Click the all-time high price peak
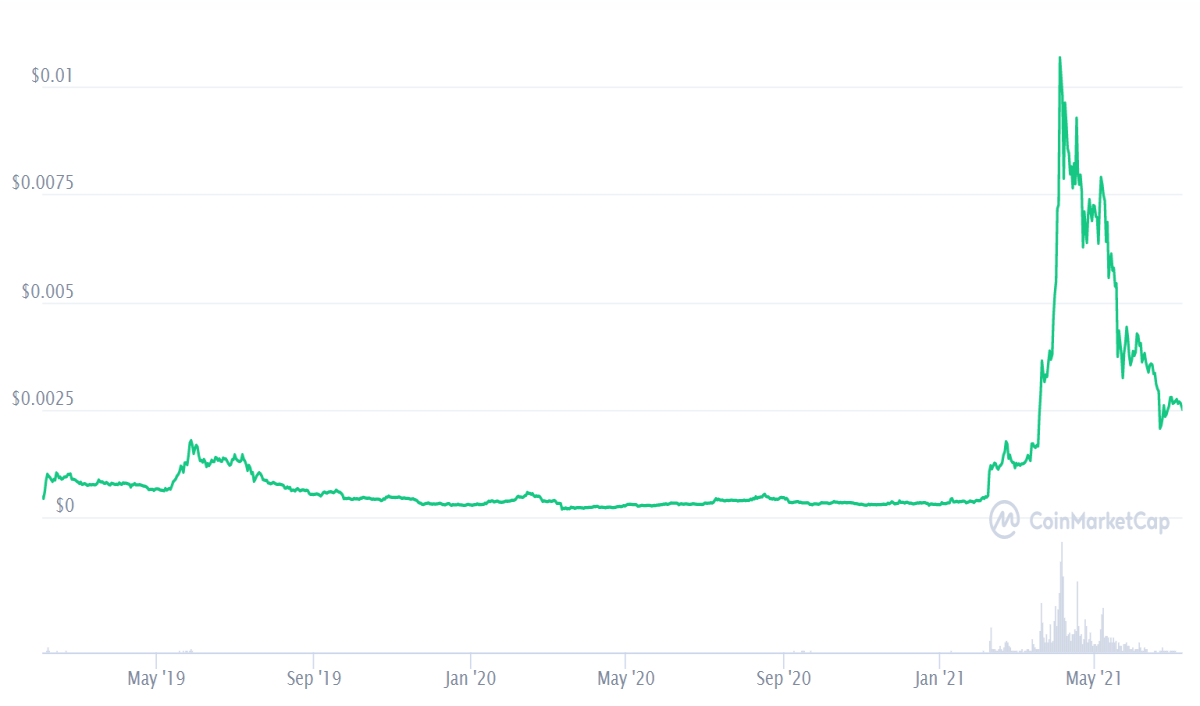This screenshot has width=1200, height=706. [1060, 58]
